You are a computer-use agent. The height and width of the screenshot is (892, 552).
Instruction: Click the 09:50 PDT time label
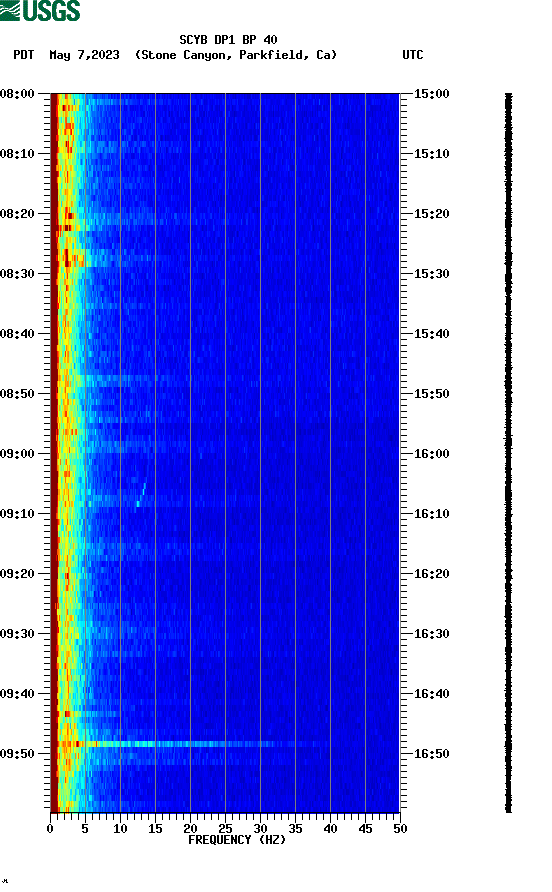[x=17, y=754]
